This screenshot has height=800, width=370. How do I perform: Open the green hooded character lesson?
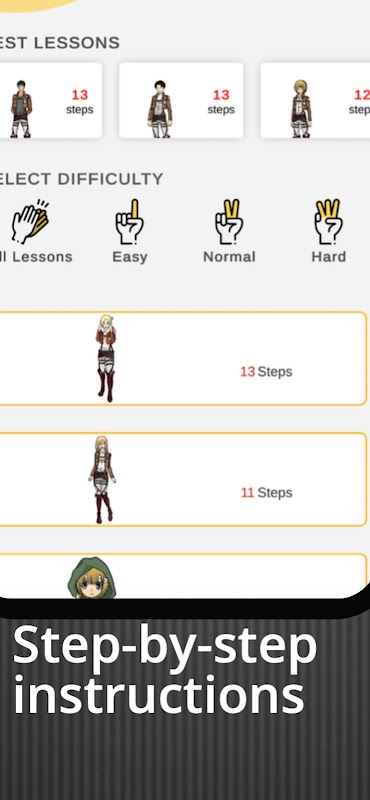183,576
